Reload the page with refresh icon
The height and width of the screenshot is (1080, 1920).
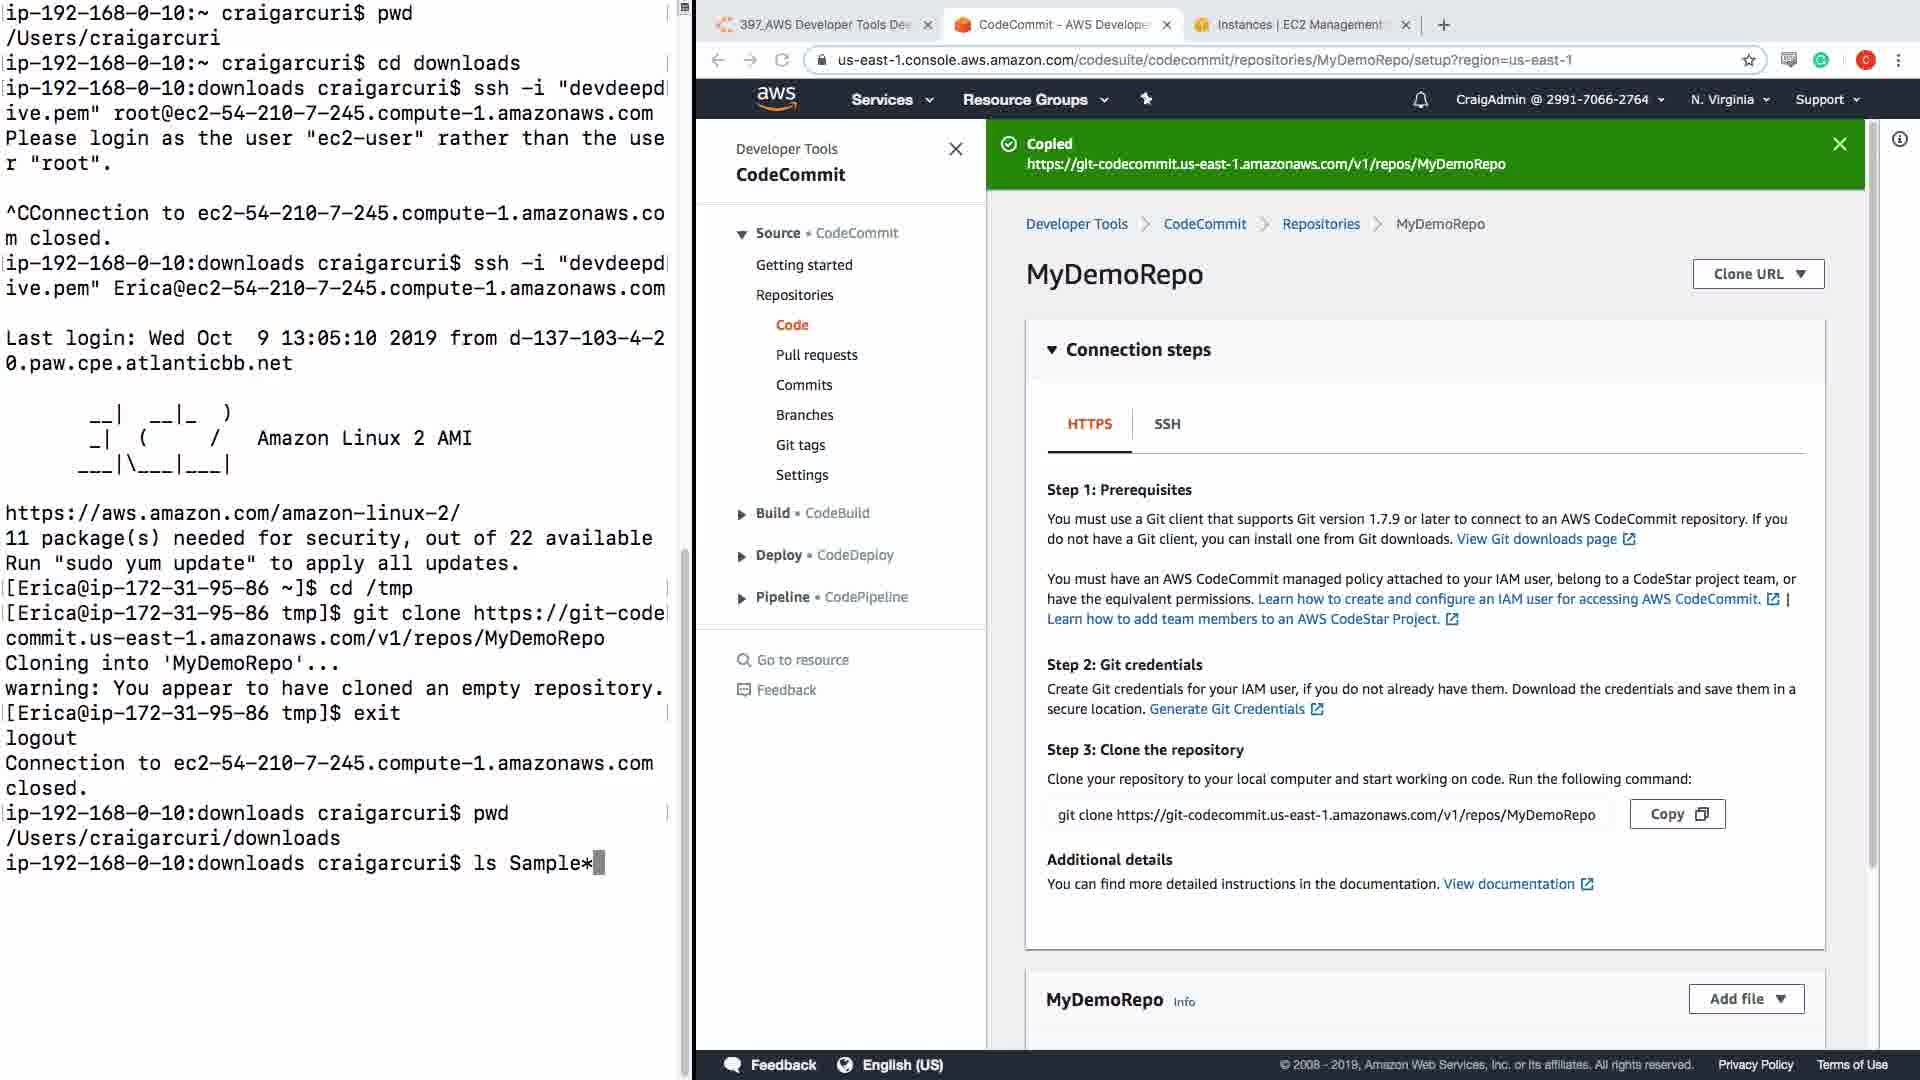tap(782, 60)
